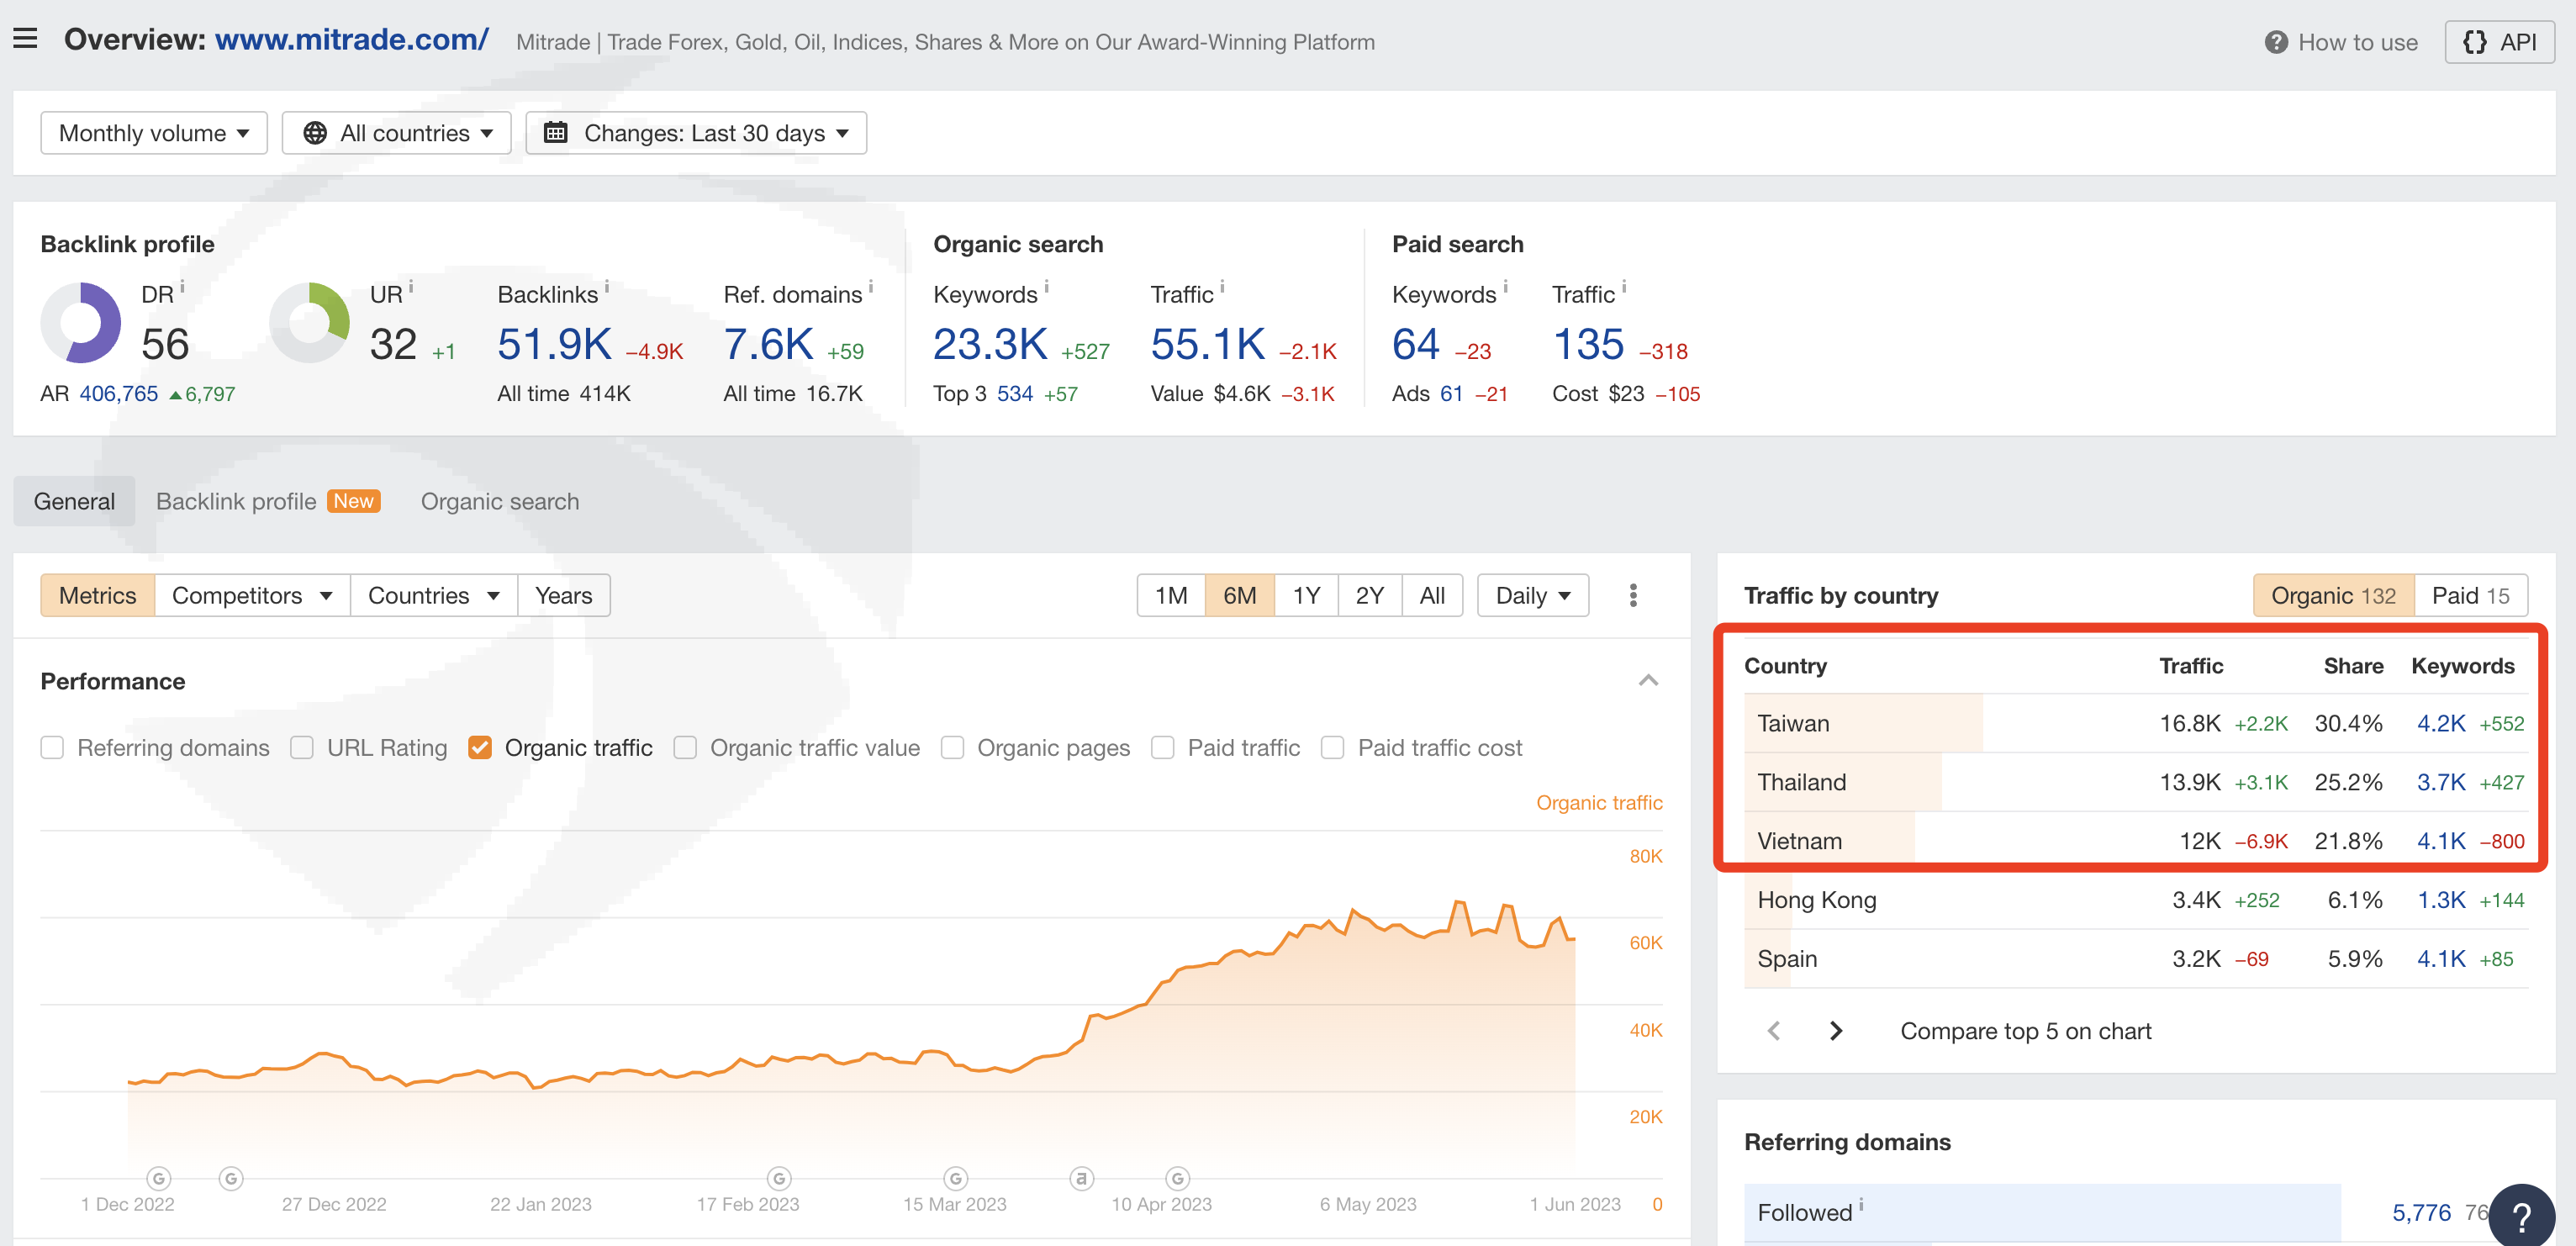Open the Daily interval dropdown

(x=1532, y=595)
